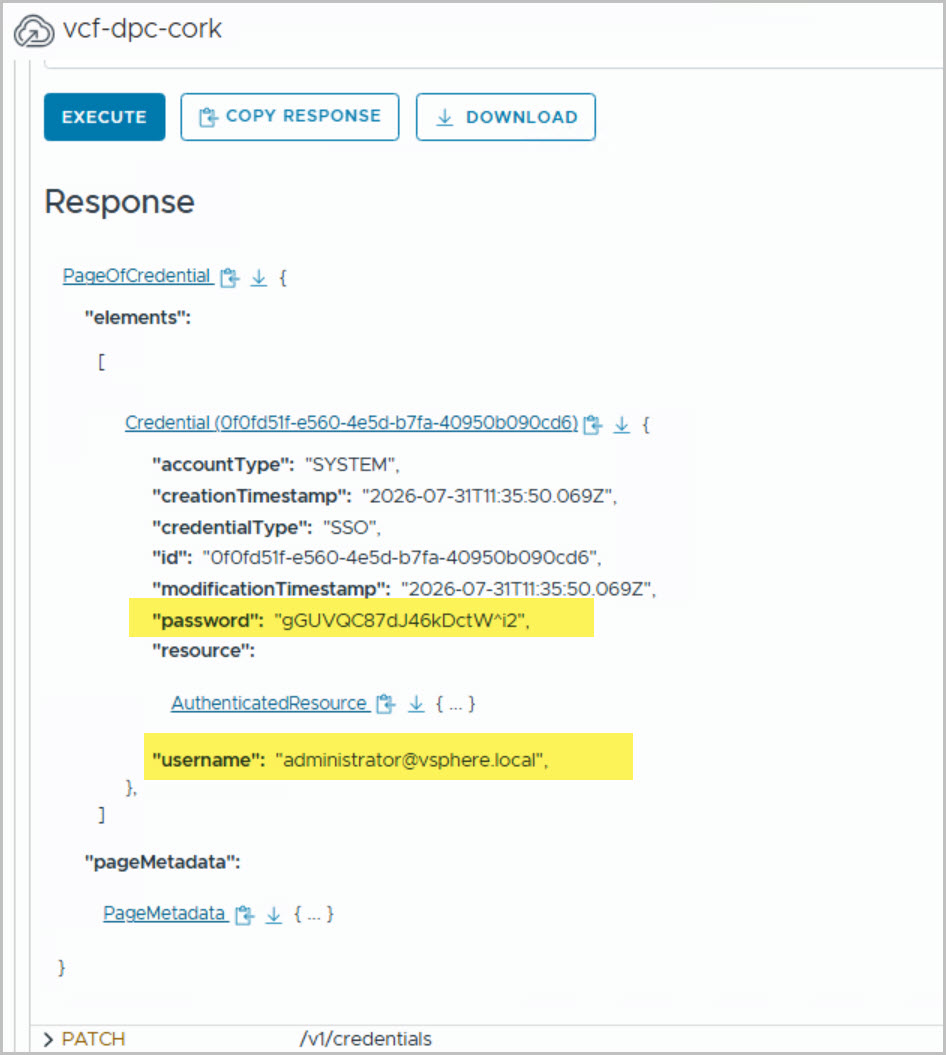Viewport: 946px width, 1055px height.
Task: Click the creationTimestamp value 2026-07-31T11:35:50.069Z
Action: click(489, 497)
